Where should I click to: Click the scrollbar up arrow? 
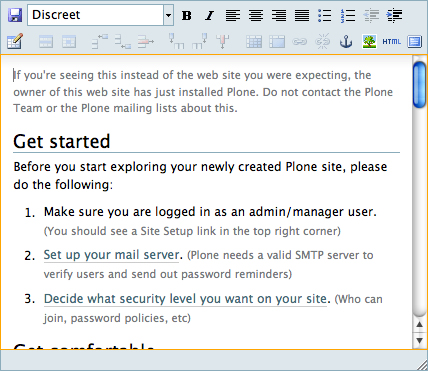pyautogui.click(x=420, y=324)
